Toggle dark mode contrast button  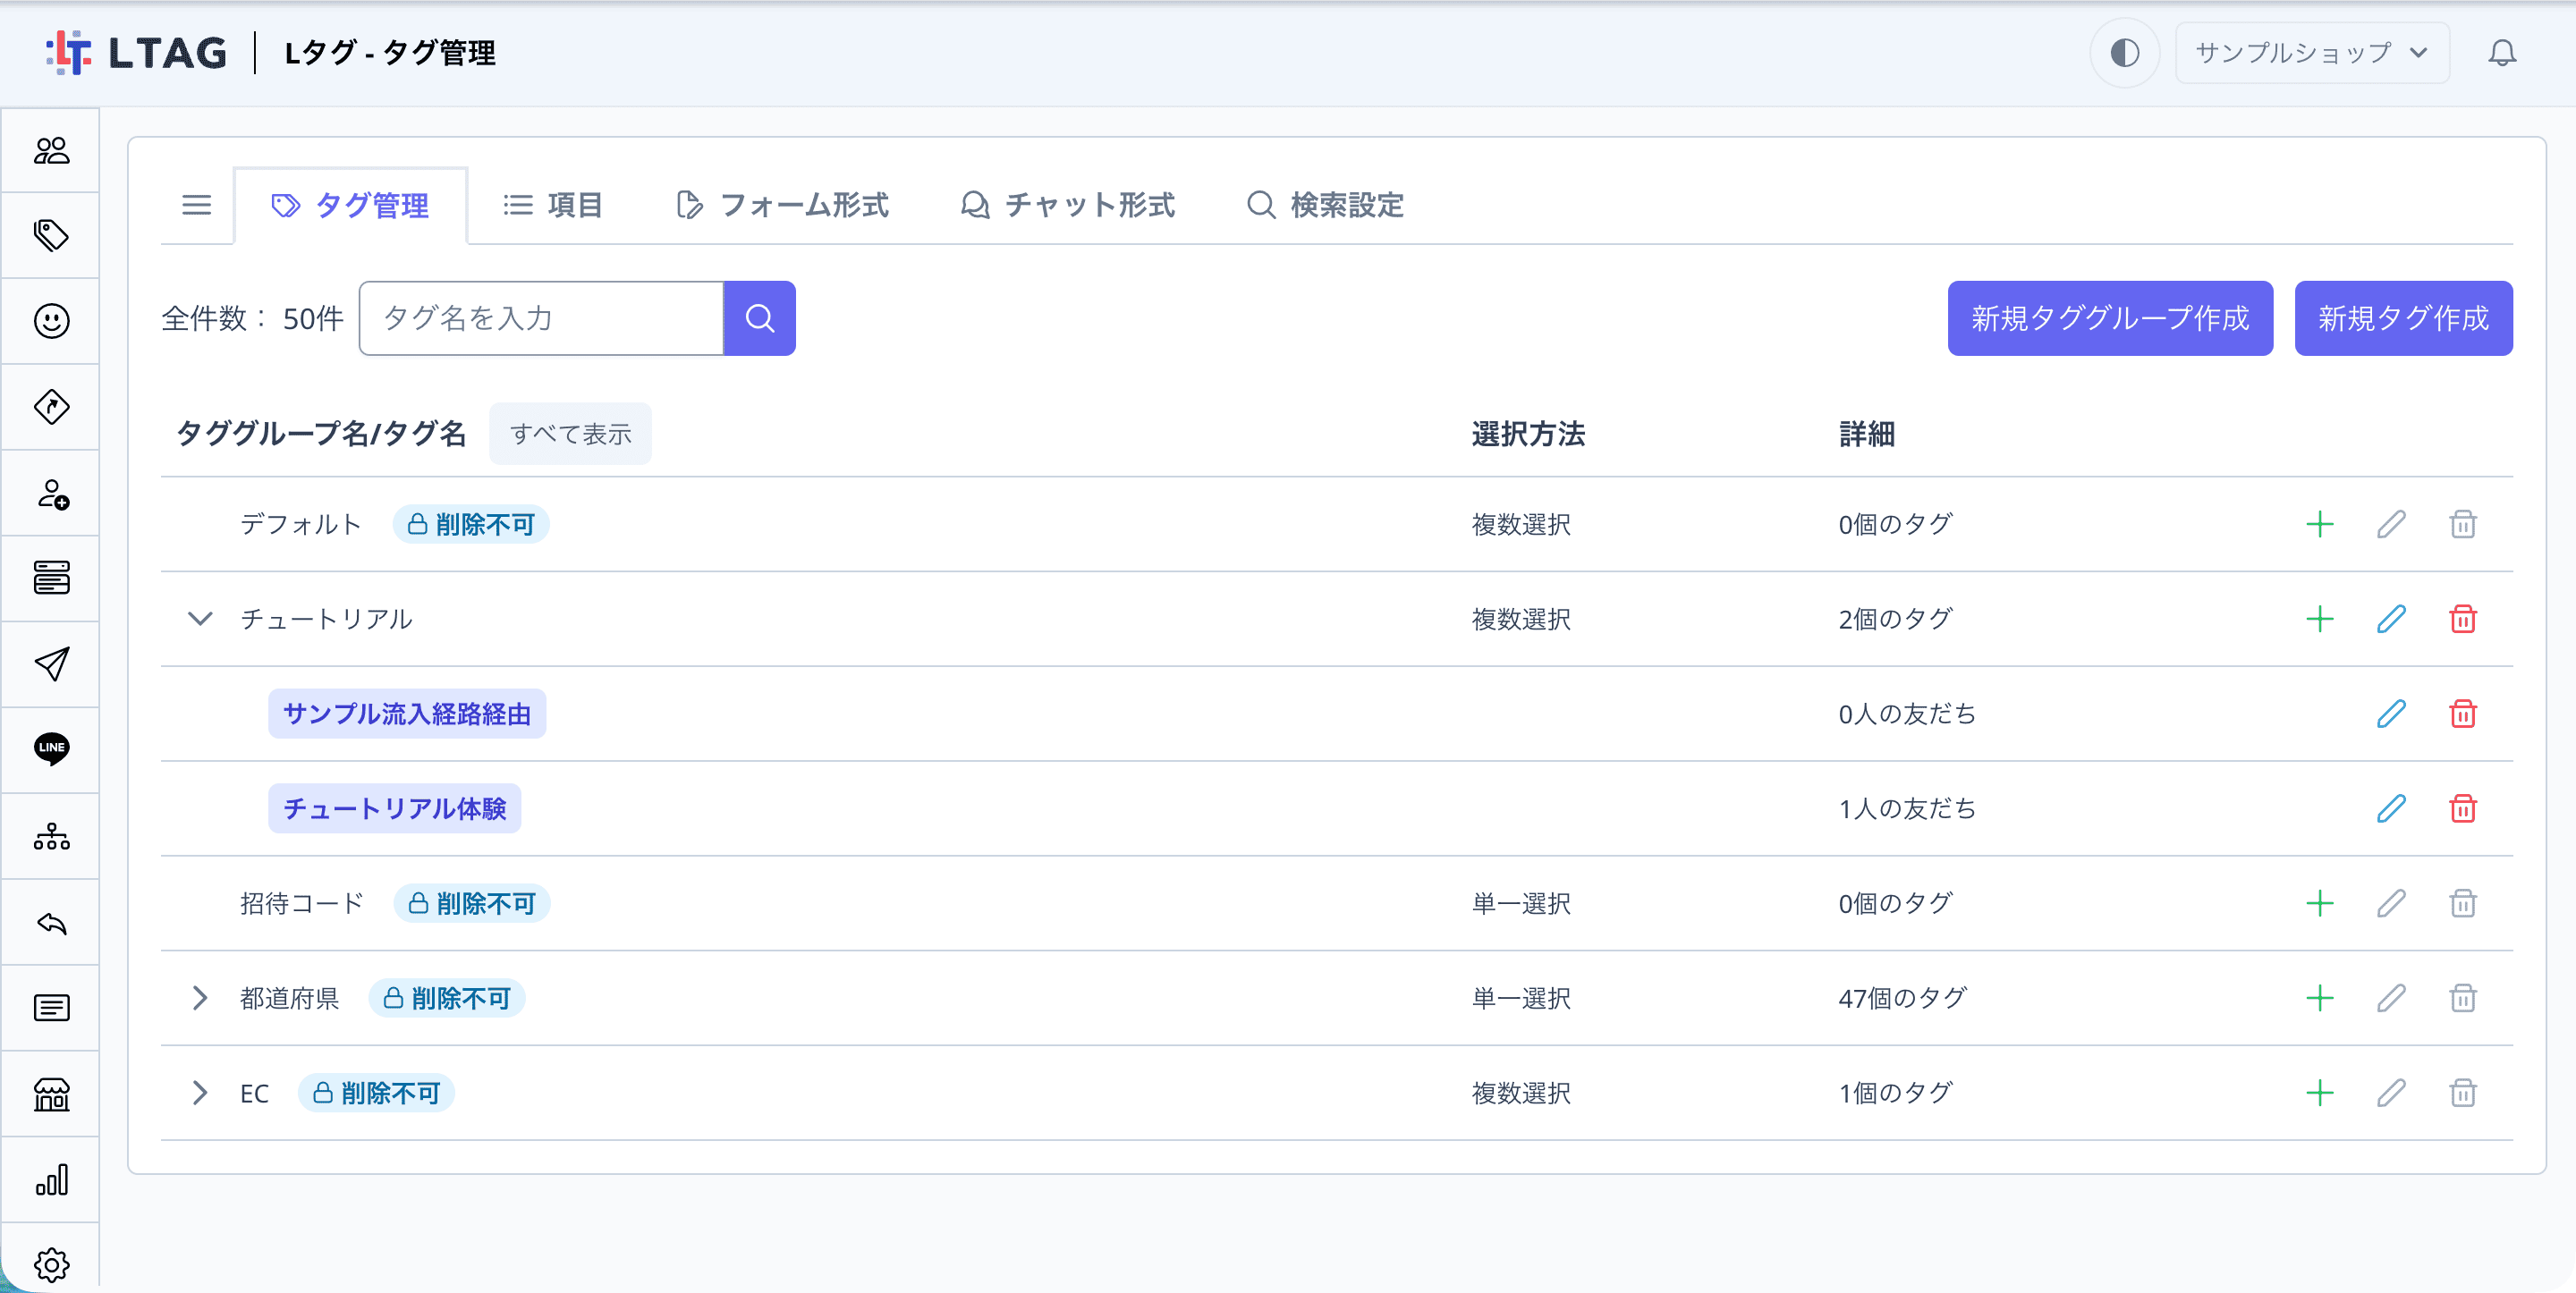2124,53
